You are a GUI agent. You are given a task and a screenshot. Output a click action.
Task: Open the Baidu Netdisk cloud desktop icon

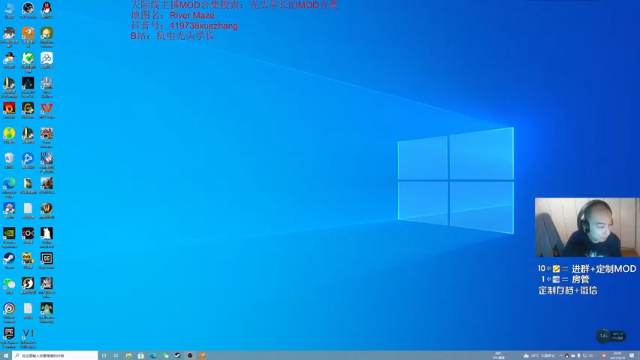coord(47,60)
